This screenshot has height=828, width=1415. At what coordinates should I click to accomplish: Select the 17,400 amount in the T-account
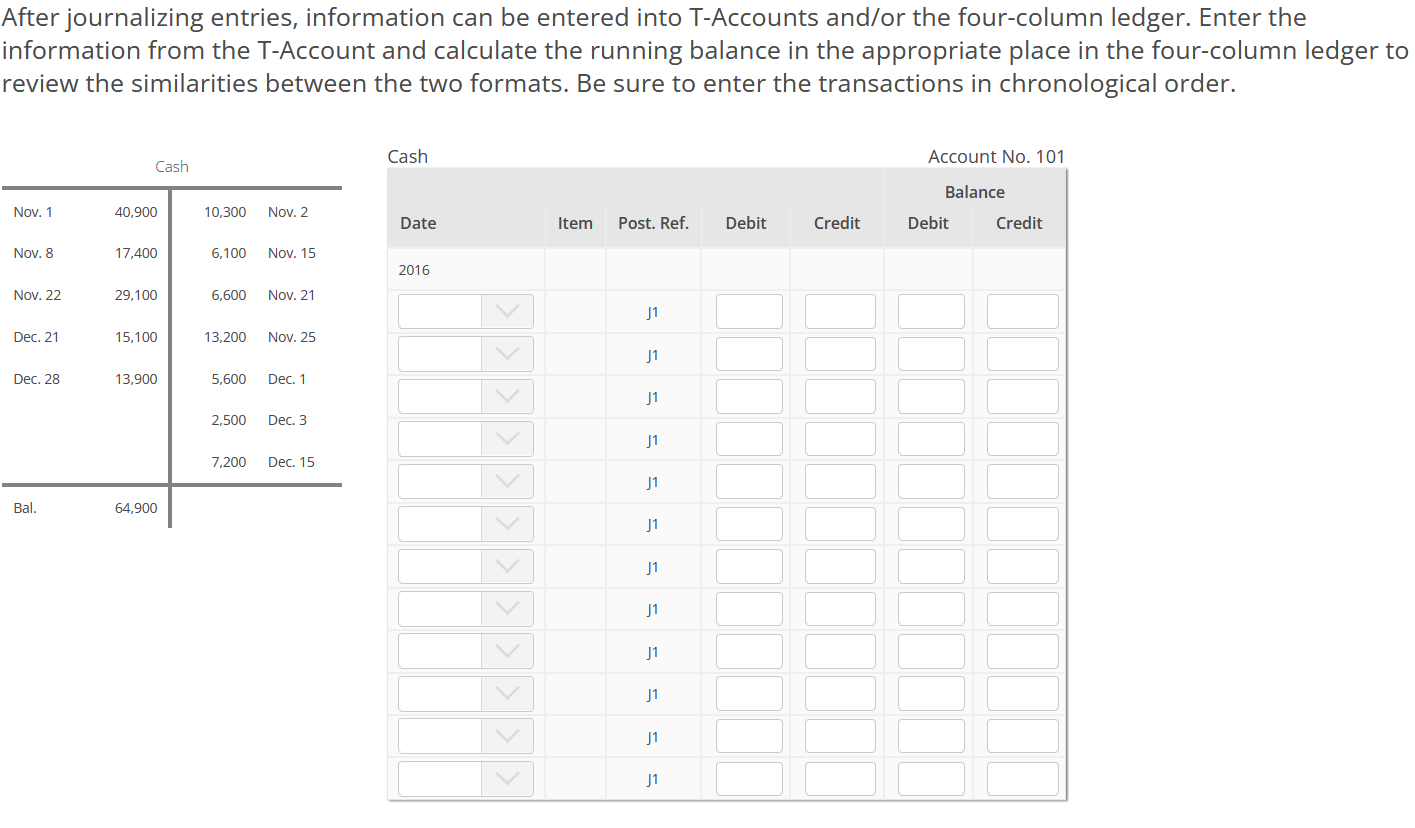[136, 253]
